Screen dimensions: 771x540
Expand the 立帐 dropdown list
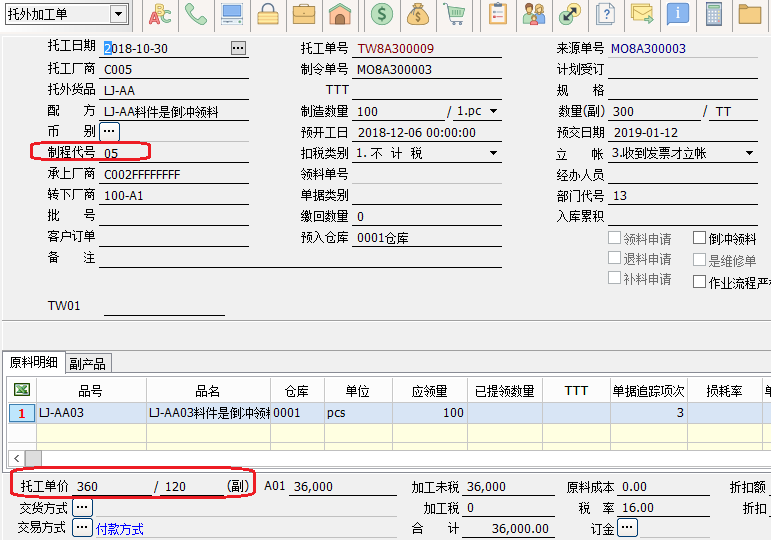[x=749, y=153]
